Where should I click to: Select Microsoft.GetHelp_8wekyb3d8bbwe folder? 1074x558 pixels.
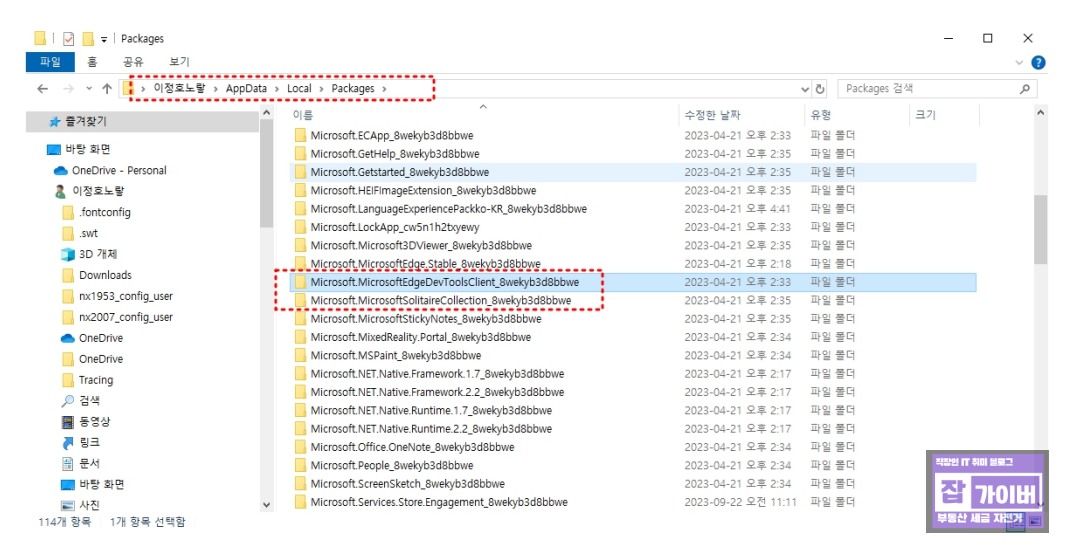[395, 154]
